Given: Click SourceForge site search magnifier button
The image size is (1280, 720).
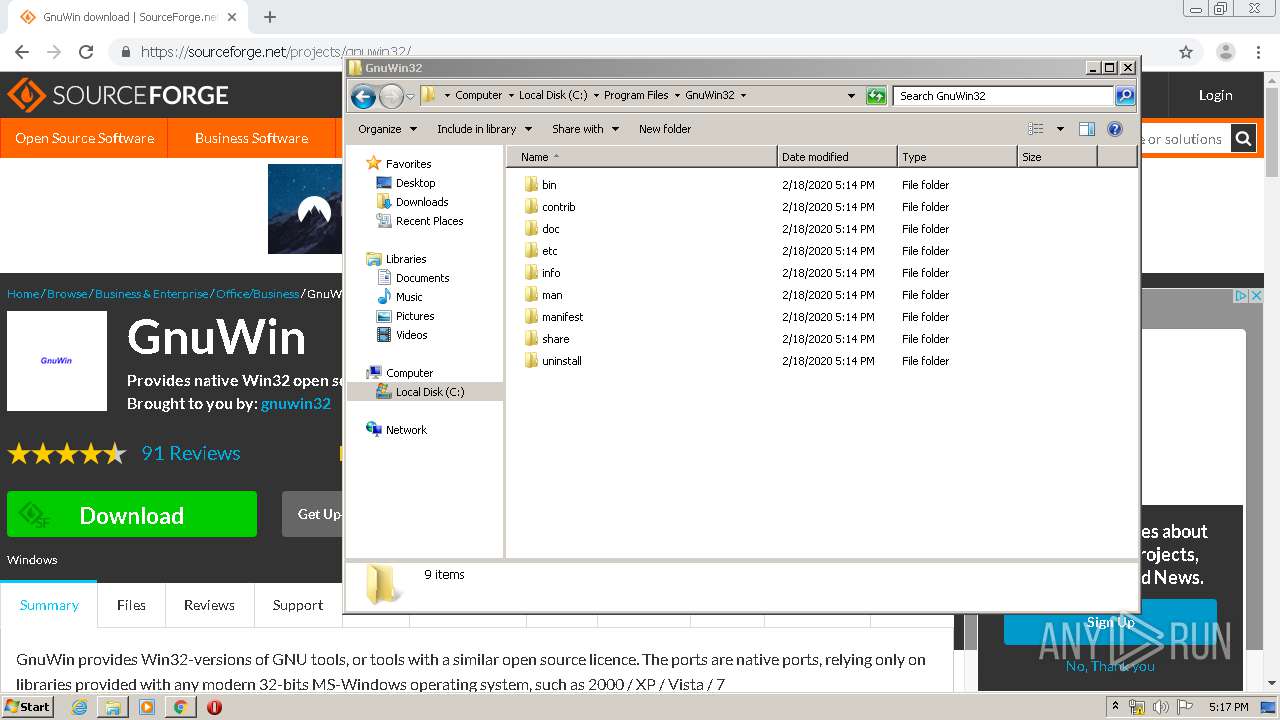Looking at the screenshot, I should click(x=1243, y=139).
